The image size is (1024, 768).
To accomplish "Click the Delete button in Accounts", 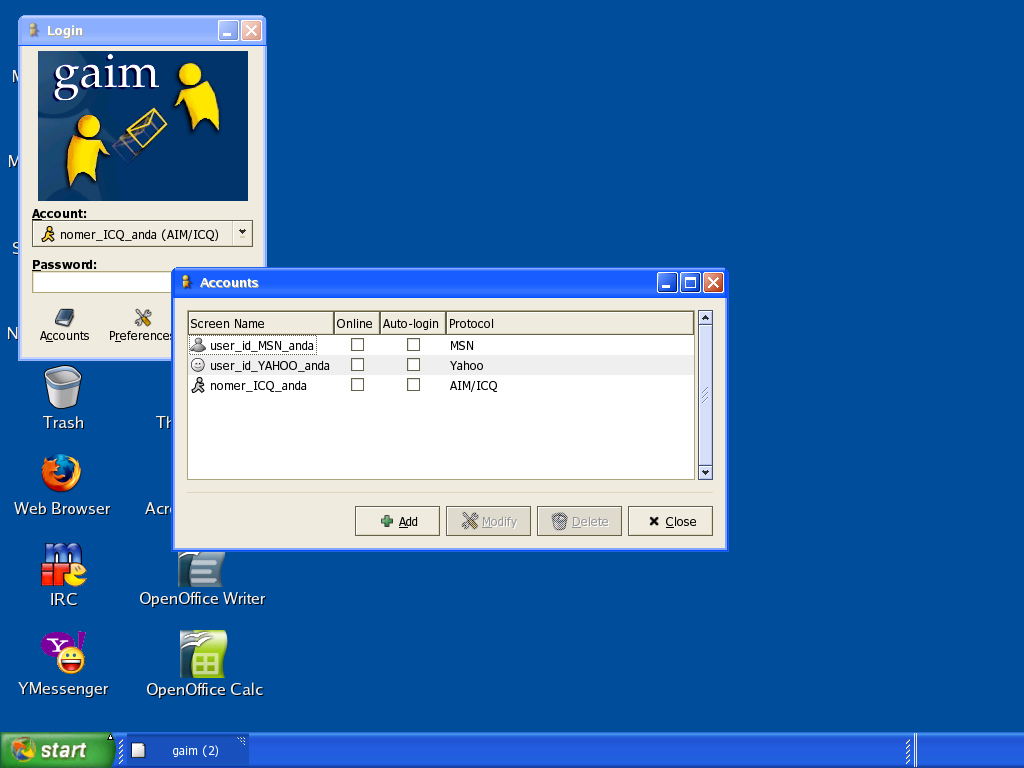I will 579,521.
